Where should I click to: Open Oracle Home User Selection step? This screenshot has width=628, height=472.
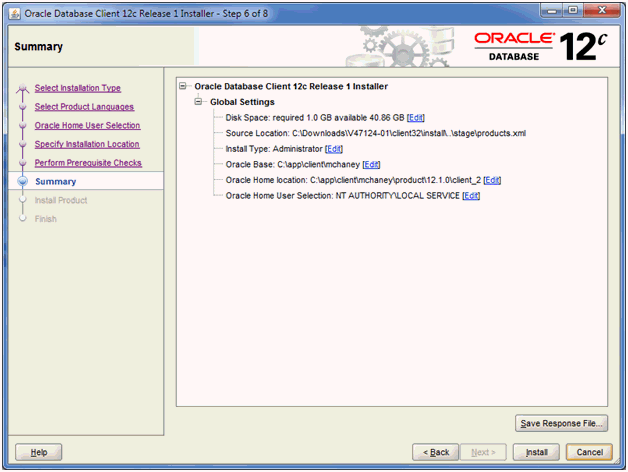click(87, 125)
